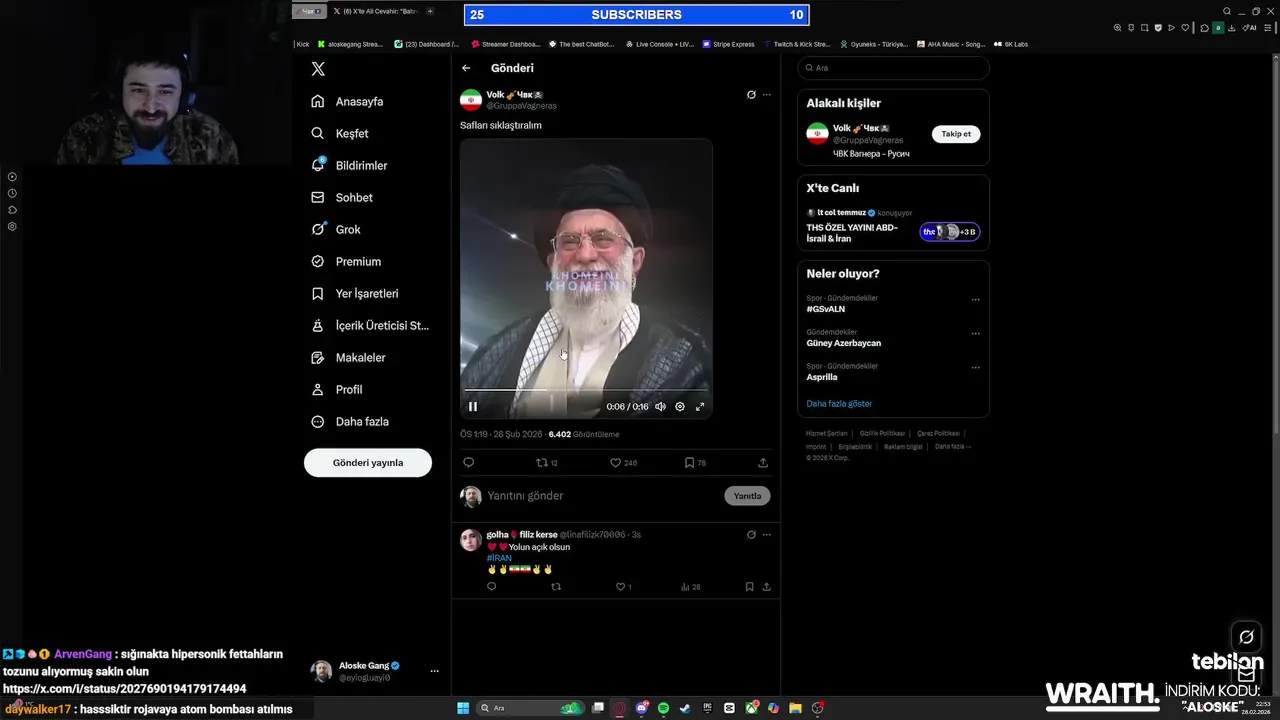Open Yer İşaretleri bookmarks
Image resolution: width=1280 pixels, height=720 pixels.
coord(355,293)
